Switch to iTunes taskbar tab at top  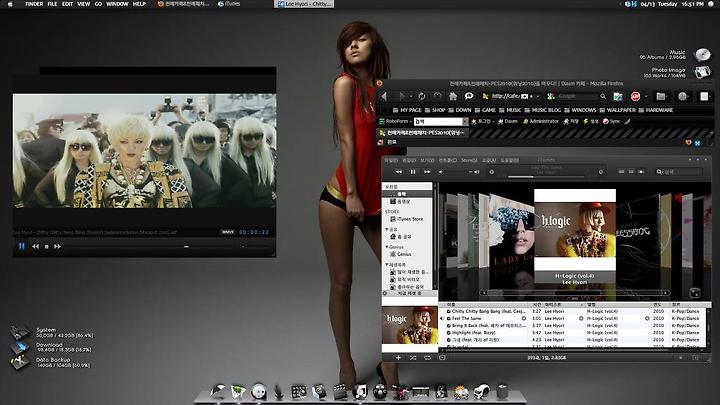click(x=230, y=4)
